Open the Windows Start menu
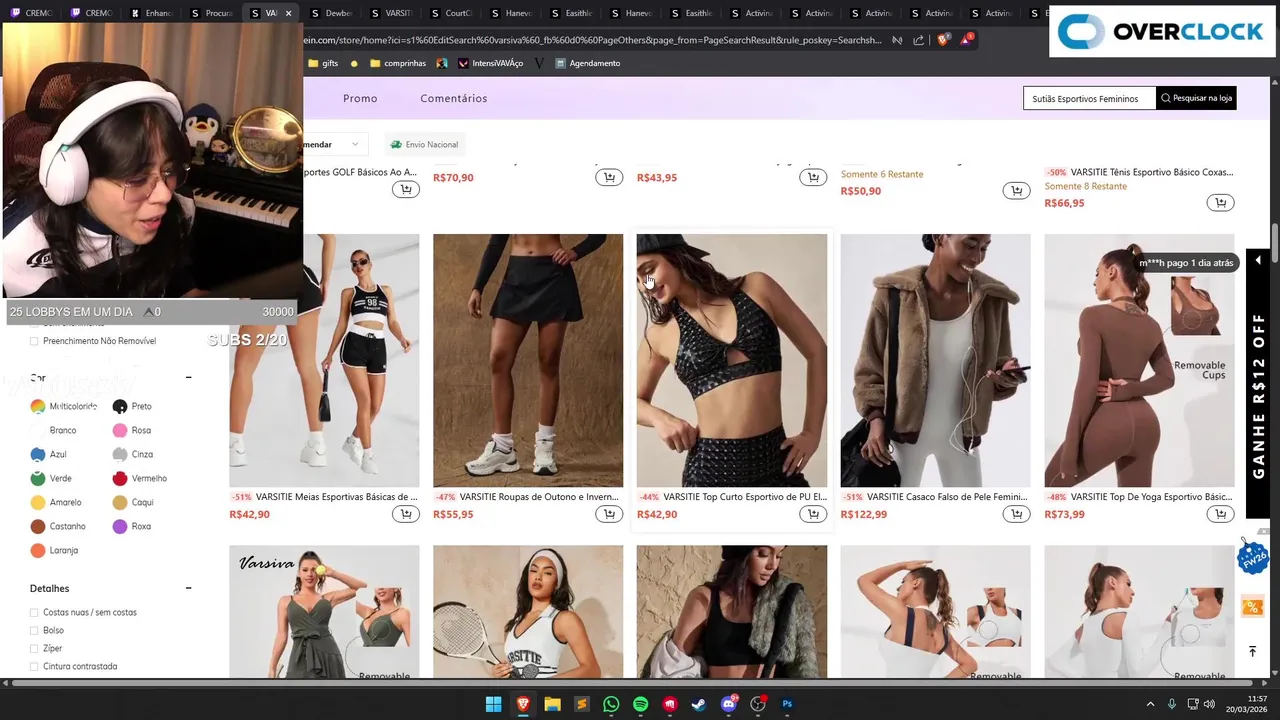 click(493, 704)
